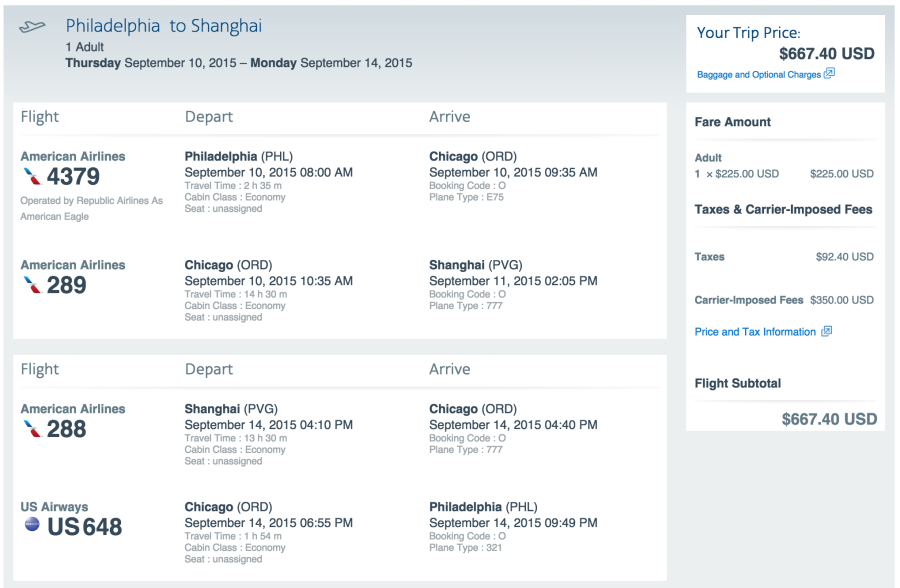Image resolution: width=900 pixels, height=588 pixels.
Task: Select the Philadelphia to Shanghai heading
Action: click(x=164, y=26)
